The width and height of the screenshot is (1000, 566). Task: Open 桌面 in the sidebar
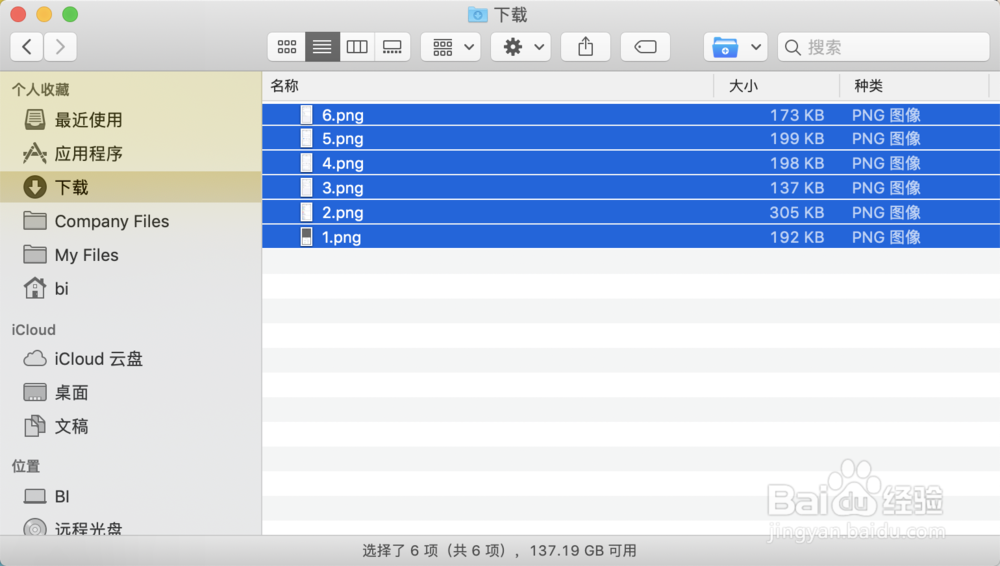coord(131,392)
